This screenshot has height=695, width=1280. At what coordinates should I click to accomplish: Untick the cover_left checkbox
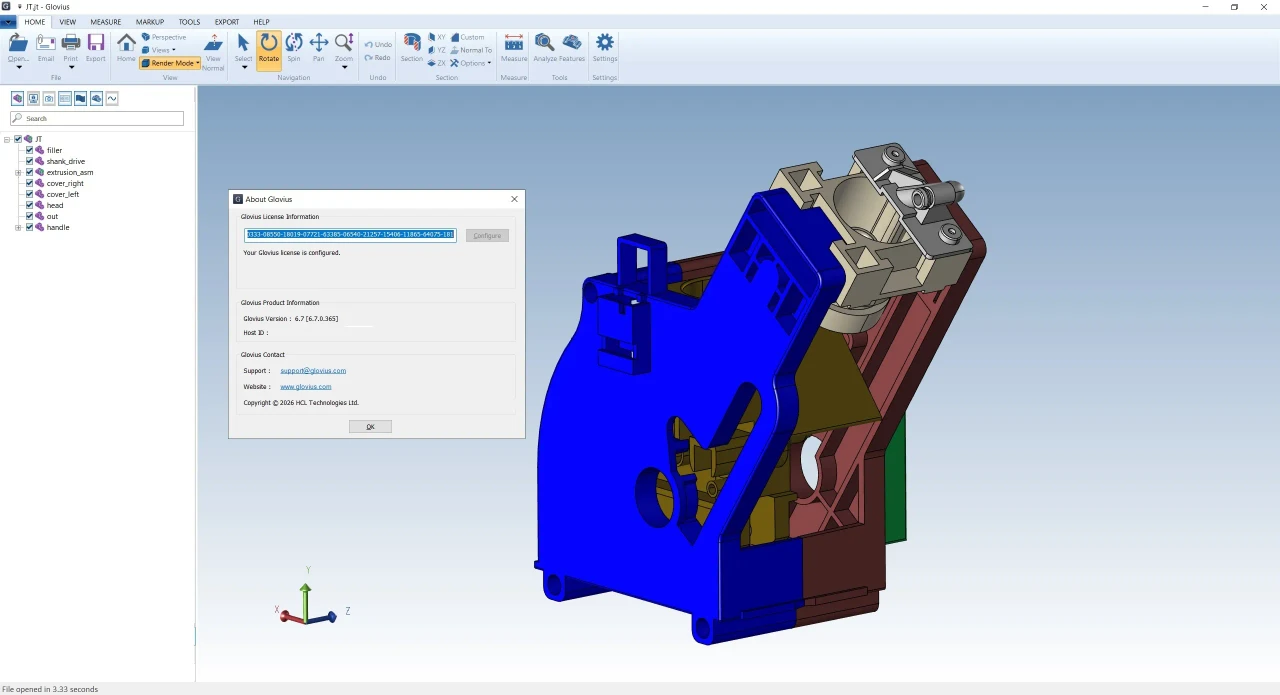coord(29,194)
